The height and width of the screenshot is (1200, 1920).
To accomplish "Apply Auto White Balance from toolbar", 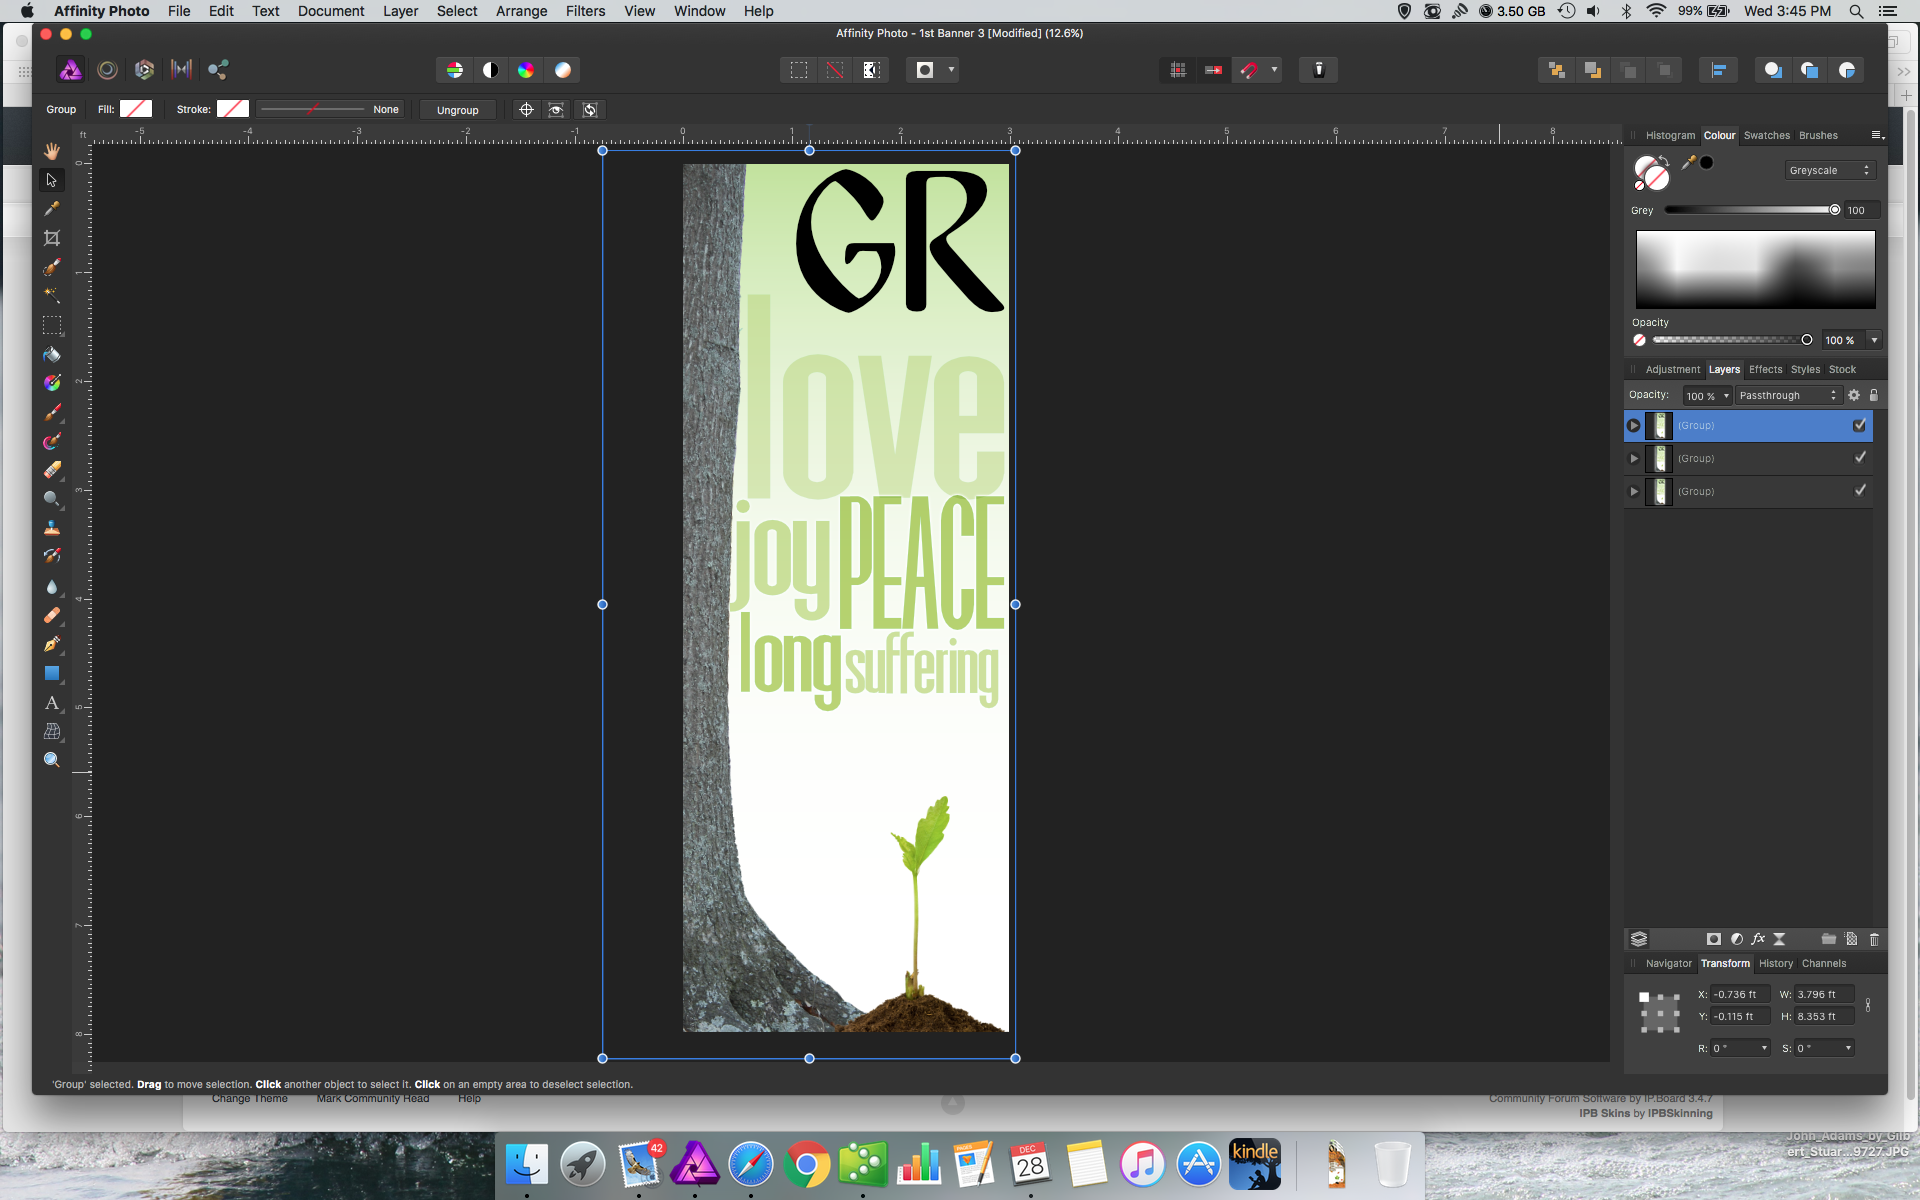I will click(x=563, y=70).
